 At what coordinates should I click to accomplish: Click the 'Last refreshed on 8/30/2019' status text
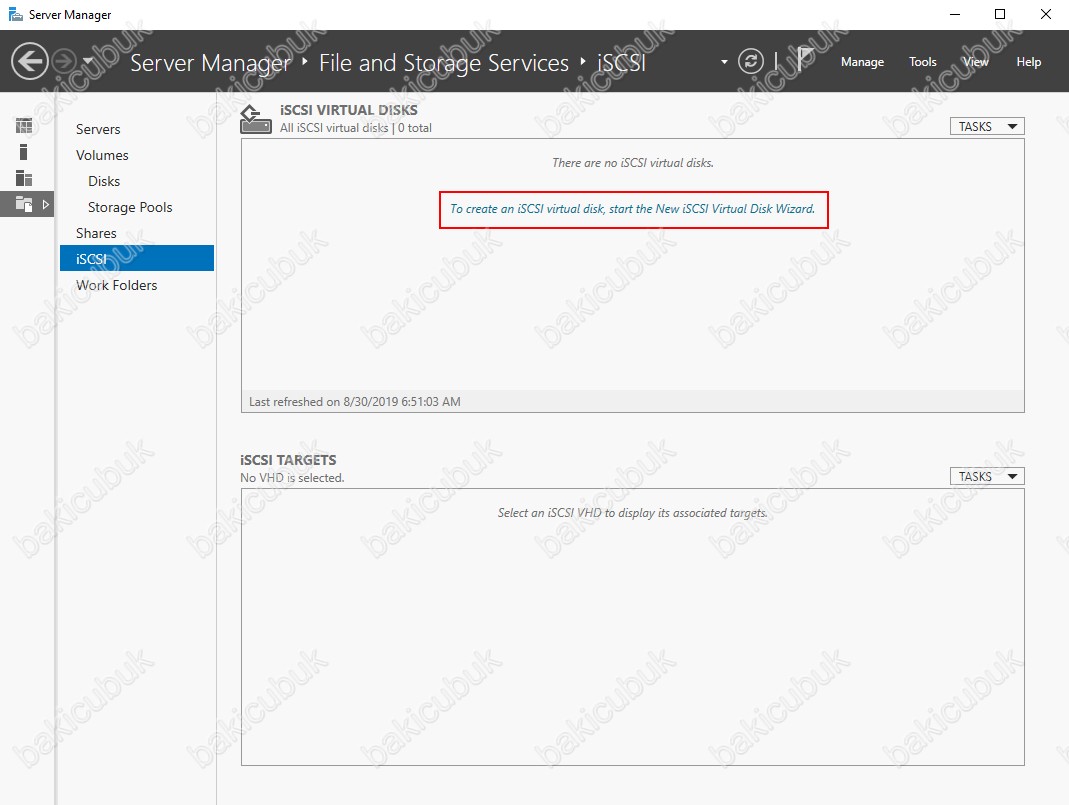coord(355,402)
